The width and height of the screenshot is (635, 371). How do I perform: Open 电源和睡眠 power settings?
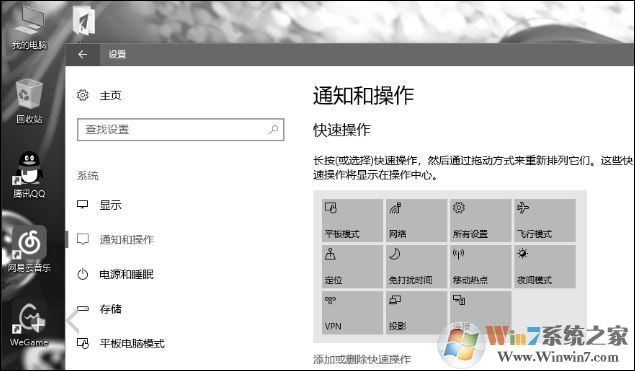pos(115,274)
